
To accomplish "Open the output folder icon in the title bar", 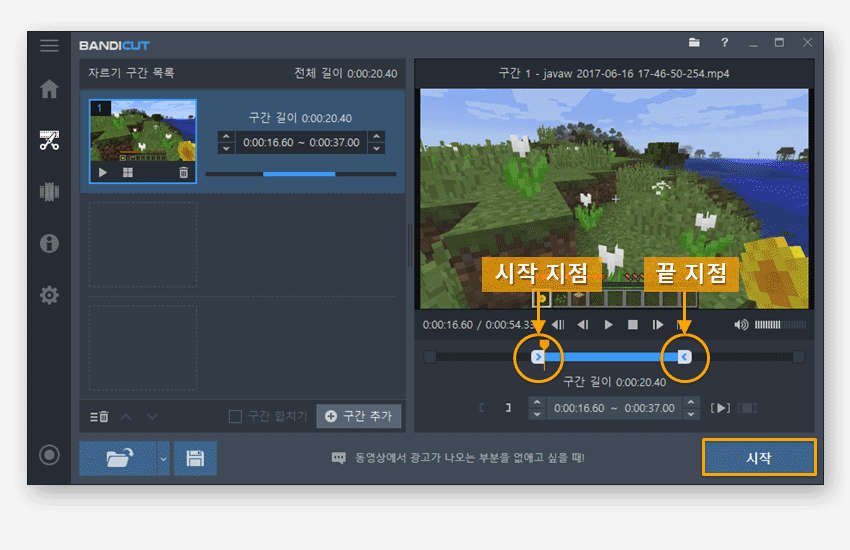I will coord(694,42).
